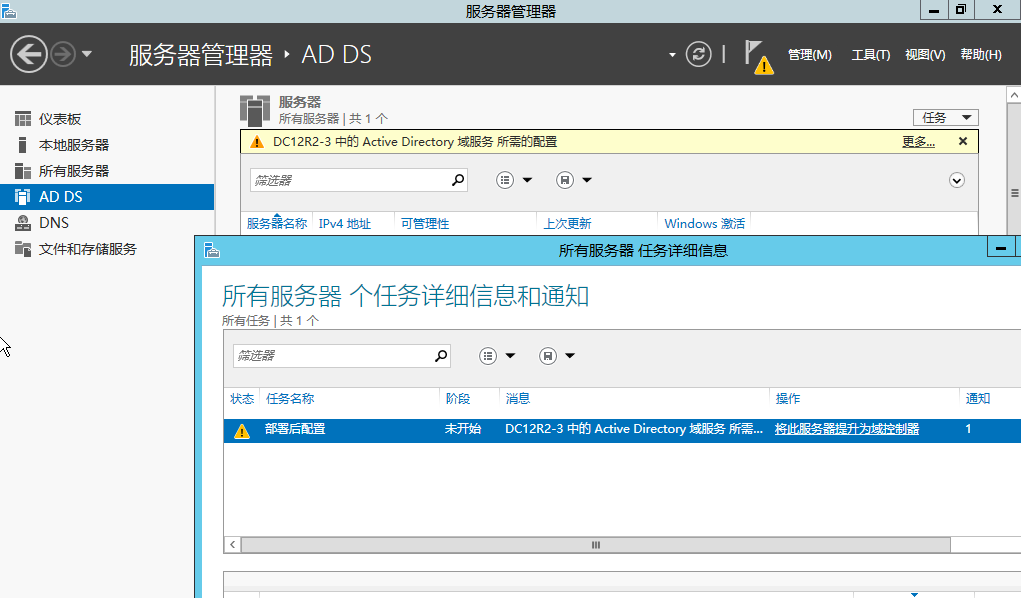Open list options icon in servers panel
1021x598 pixels.
click(x=505, y=180)
